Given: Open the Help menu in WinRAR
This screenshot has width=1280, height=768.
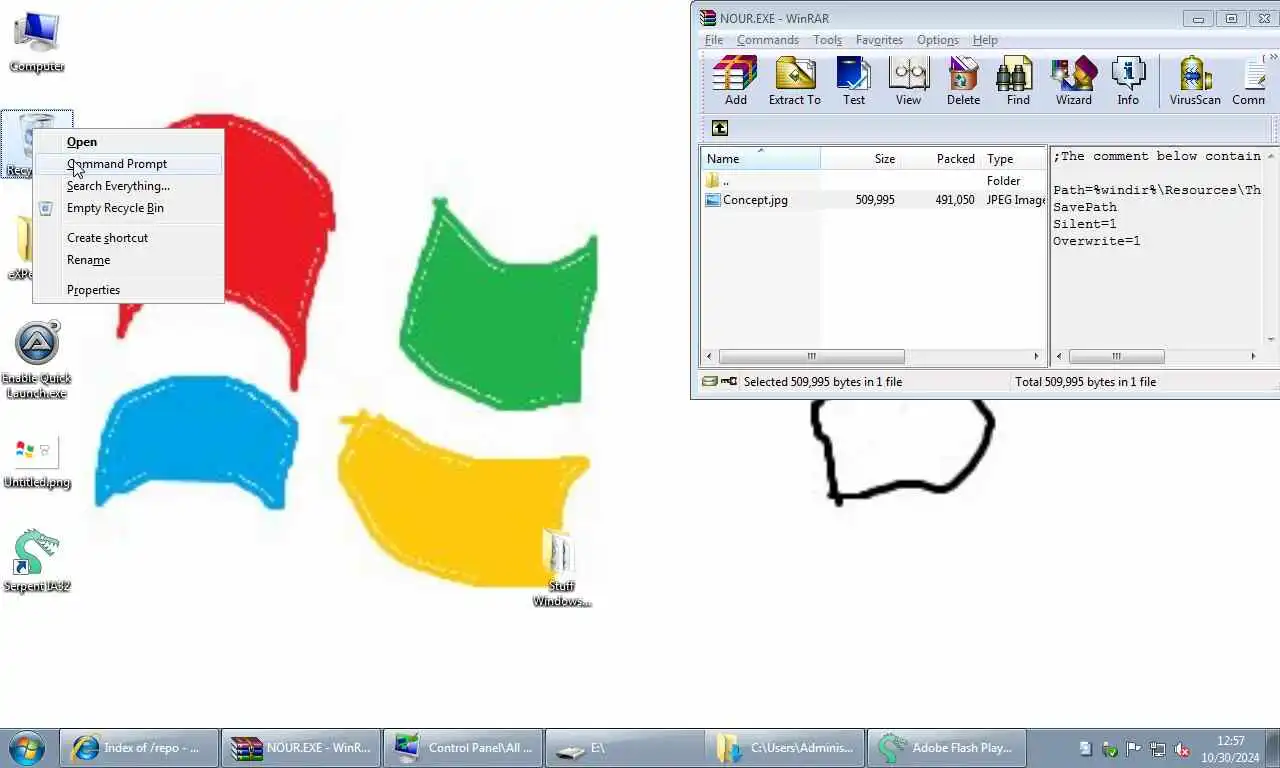Looking at the screenshot, I should (985, 40).
